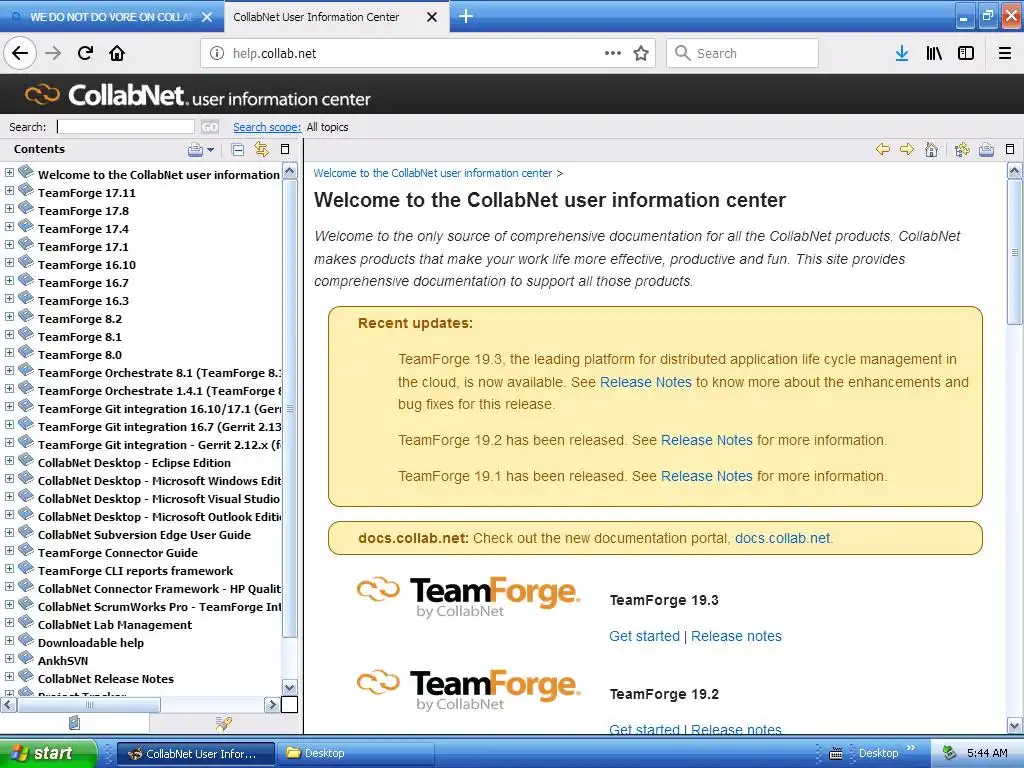
Task: Click CollabNet User Infor... taskbar button
Action: click(196, 754)
